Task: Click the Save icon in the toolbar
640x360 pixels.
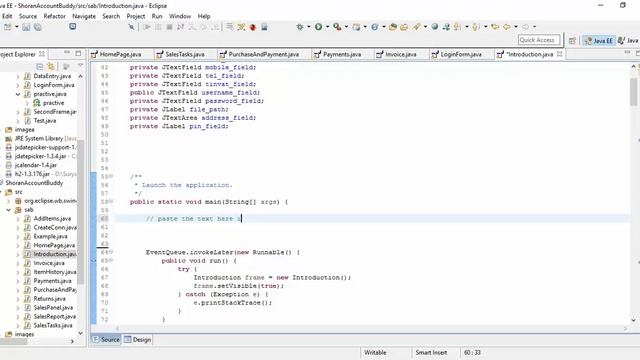Action: coord(26,27)
